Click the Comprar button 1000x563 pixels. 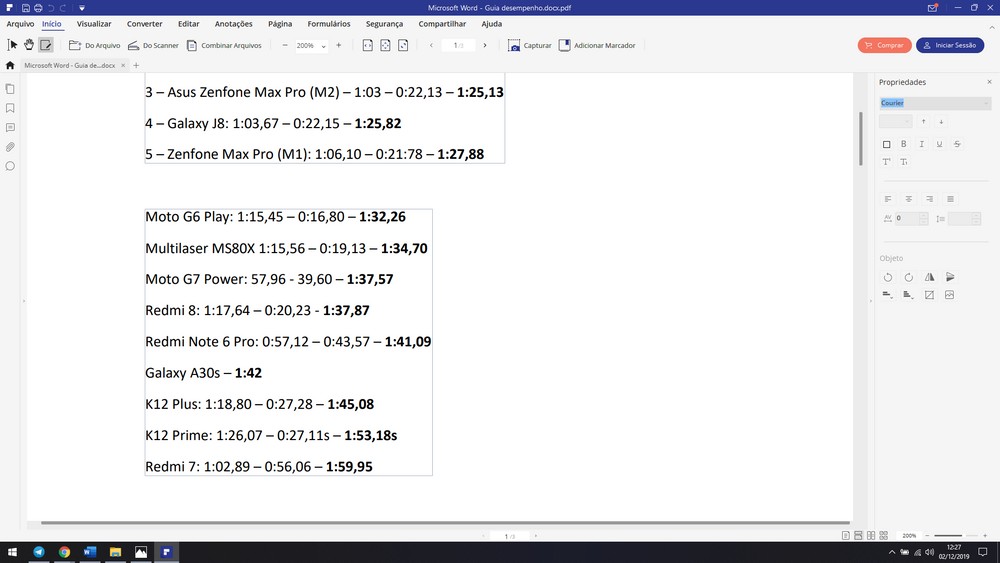[885, 45]
